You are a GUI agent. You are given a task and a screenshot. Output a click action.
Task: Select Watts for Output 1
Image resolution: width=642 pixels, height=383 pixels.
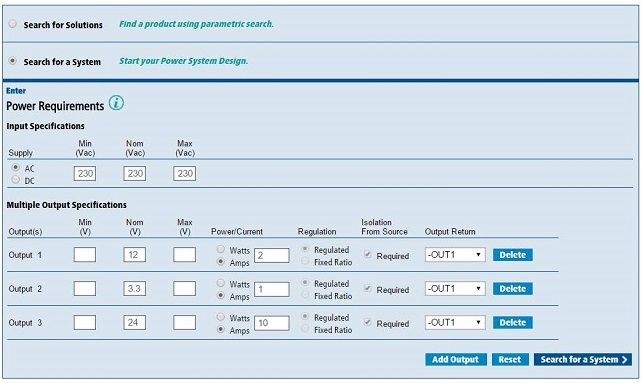[x=221, y=249]
